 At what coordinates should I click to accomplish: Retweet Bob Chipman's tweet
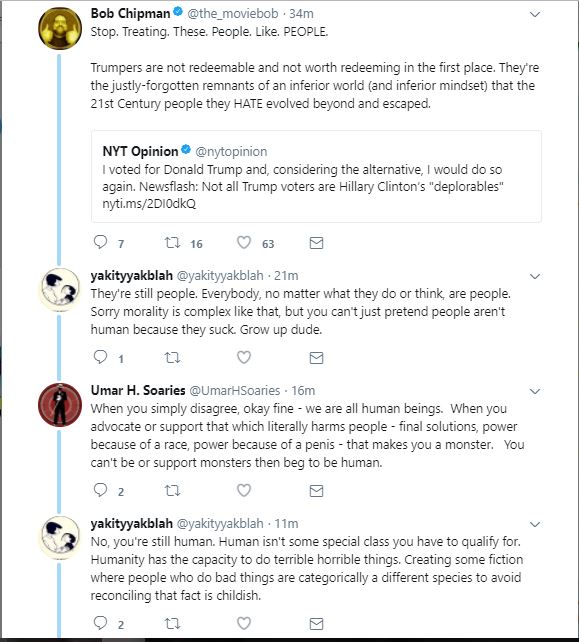(172, 243)
